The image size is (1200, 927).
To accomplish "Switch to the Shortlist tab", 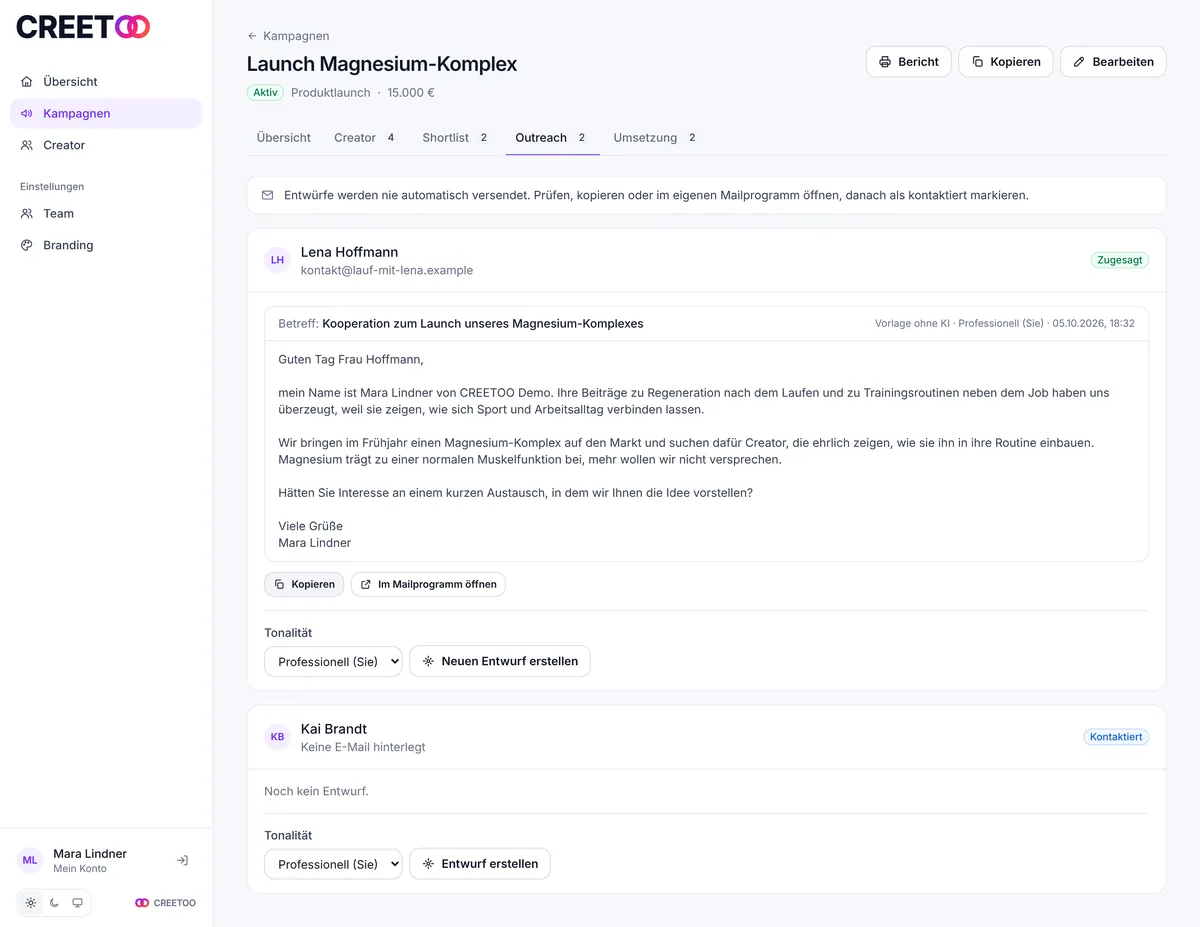I will (455, 138).
